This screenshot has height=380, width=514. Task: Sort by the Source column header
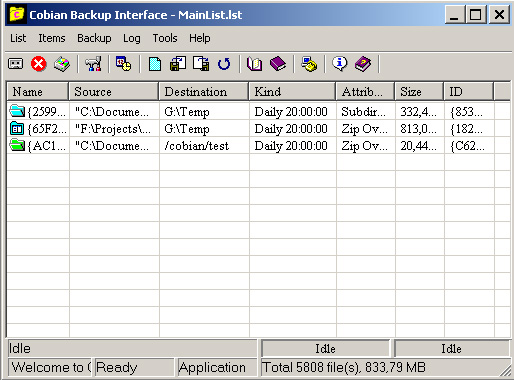click(x=114, y=92)
